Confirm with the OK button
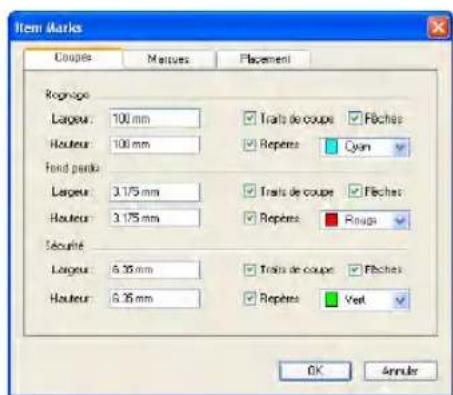Screen dimensions: 453x395 pos(315,371)
